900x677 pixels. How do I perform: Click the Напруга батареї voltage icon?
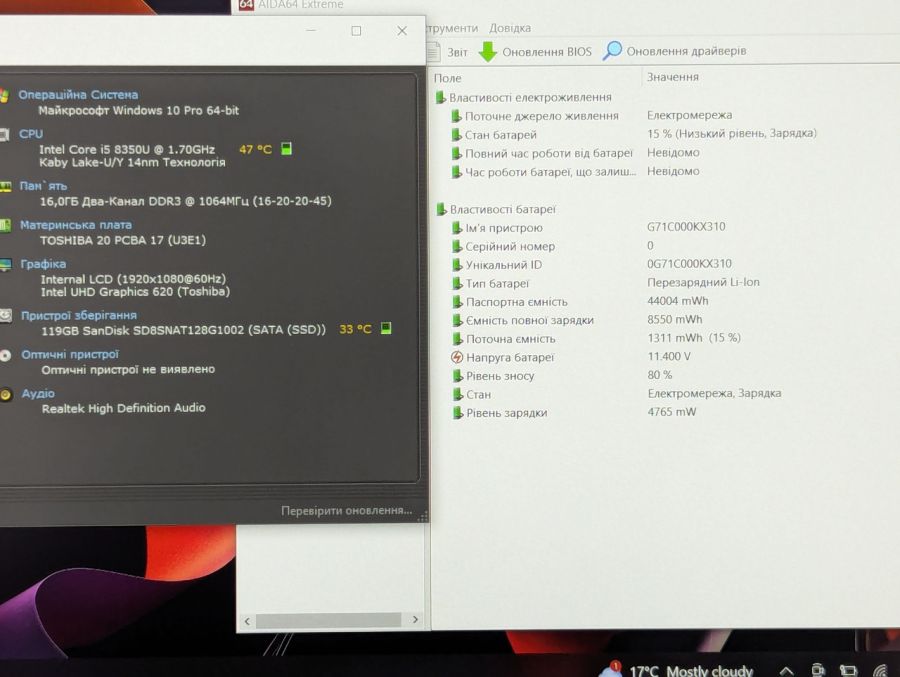click(x=457, y=357)
